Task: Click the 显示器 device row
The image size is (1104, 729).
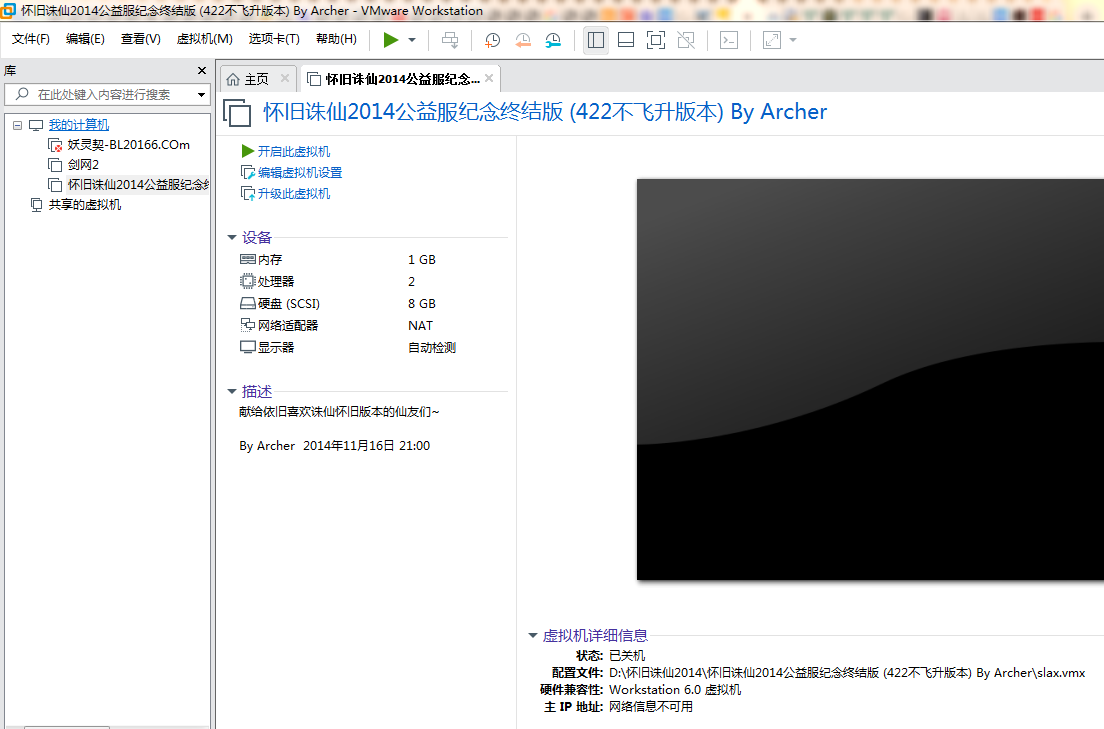Action: pos(373,347)
